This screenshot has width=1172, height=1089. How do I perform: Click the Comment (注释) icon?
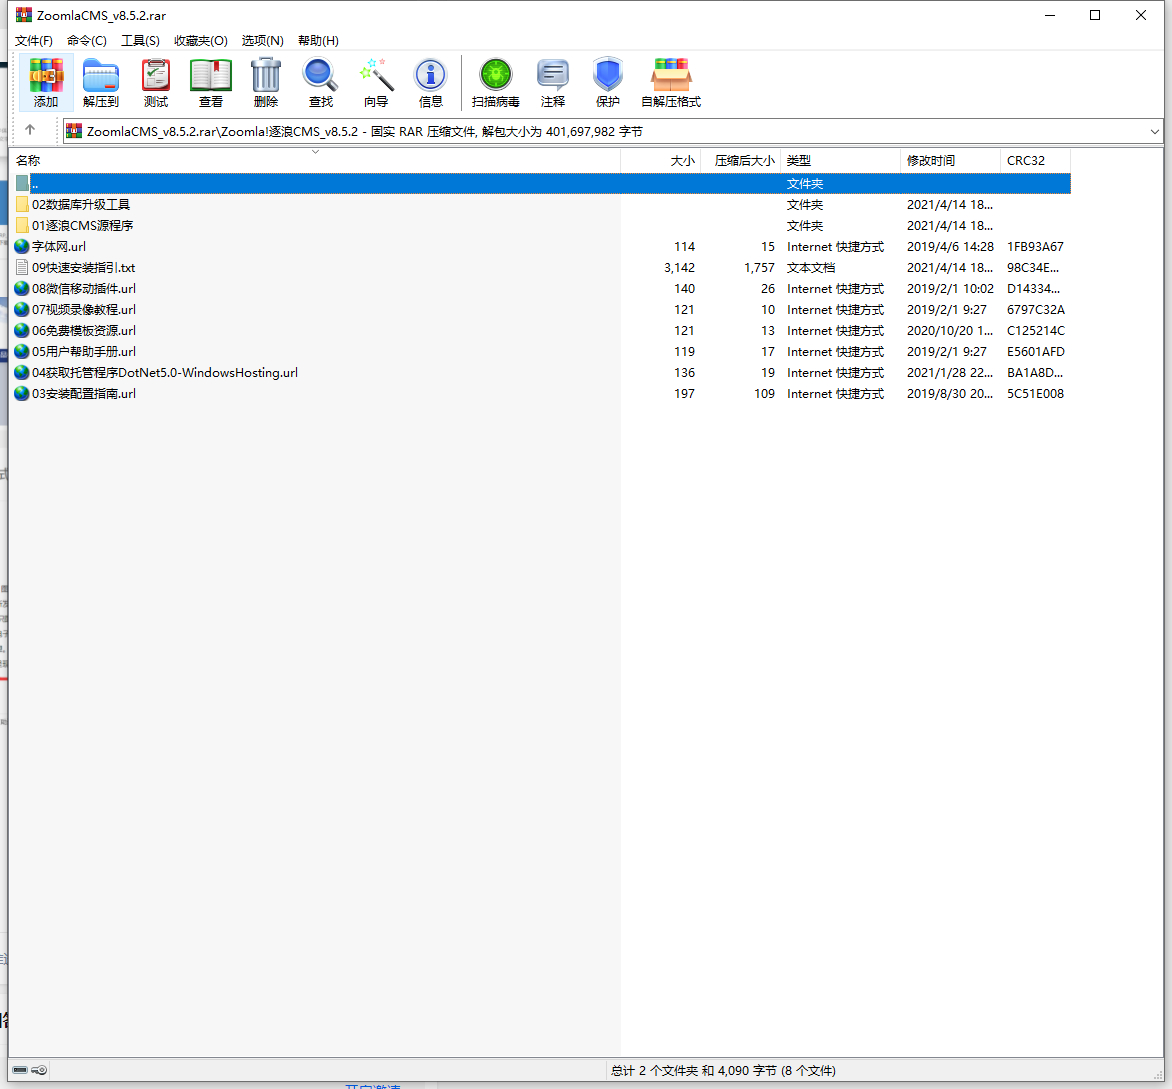point(552,83)
